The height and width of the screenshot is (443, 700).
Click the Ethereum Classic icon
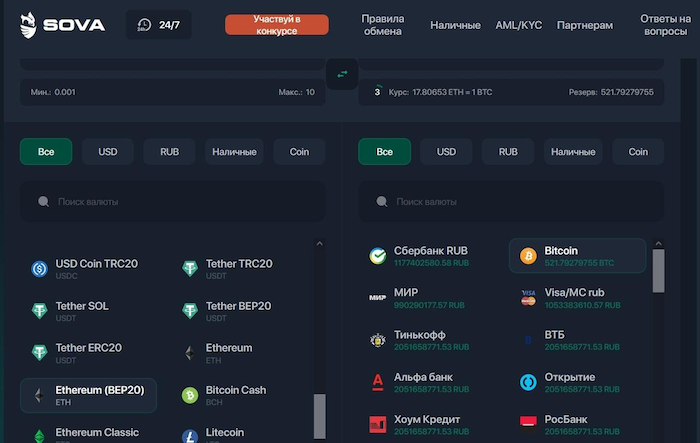[x=40, y=436]
